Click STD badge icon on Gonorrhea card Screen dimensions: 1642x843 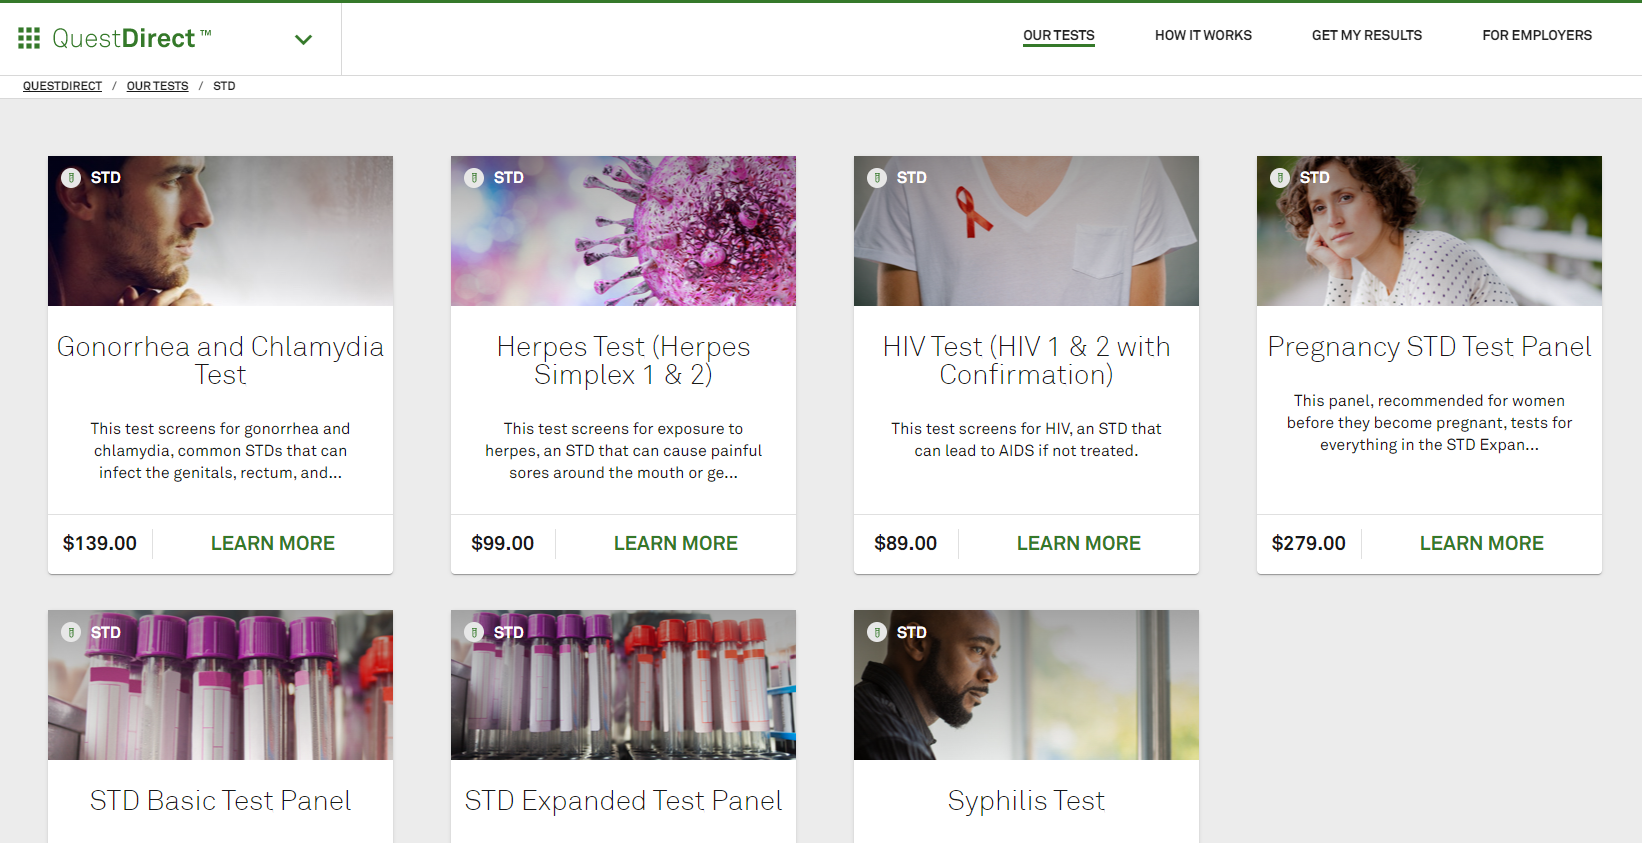click(71, 178)
